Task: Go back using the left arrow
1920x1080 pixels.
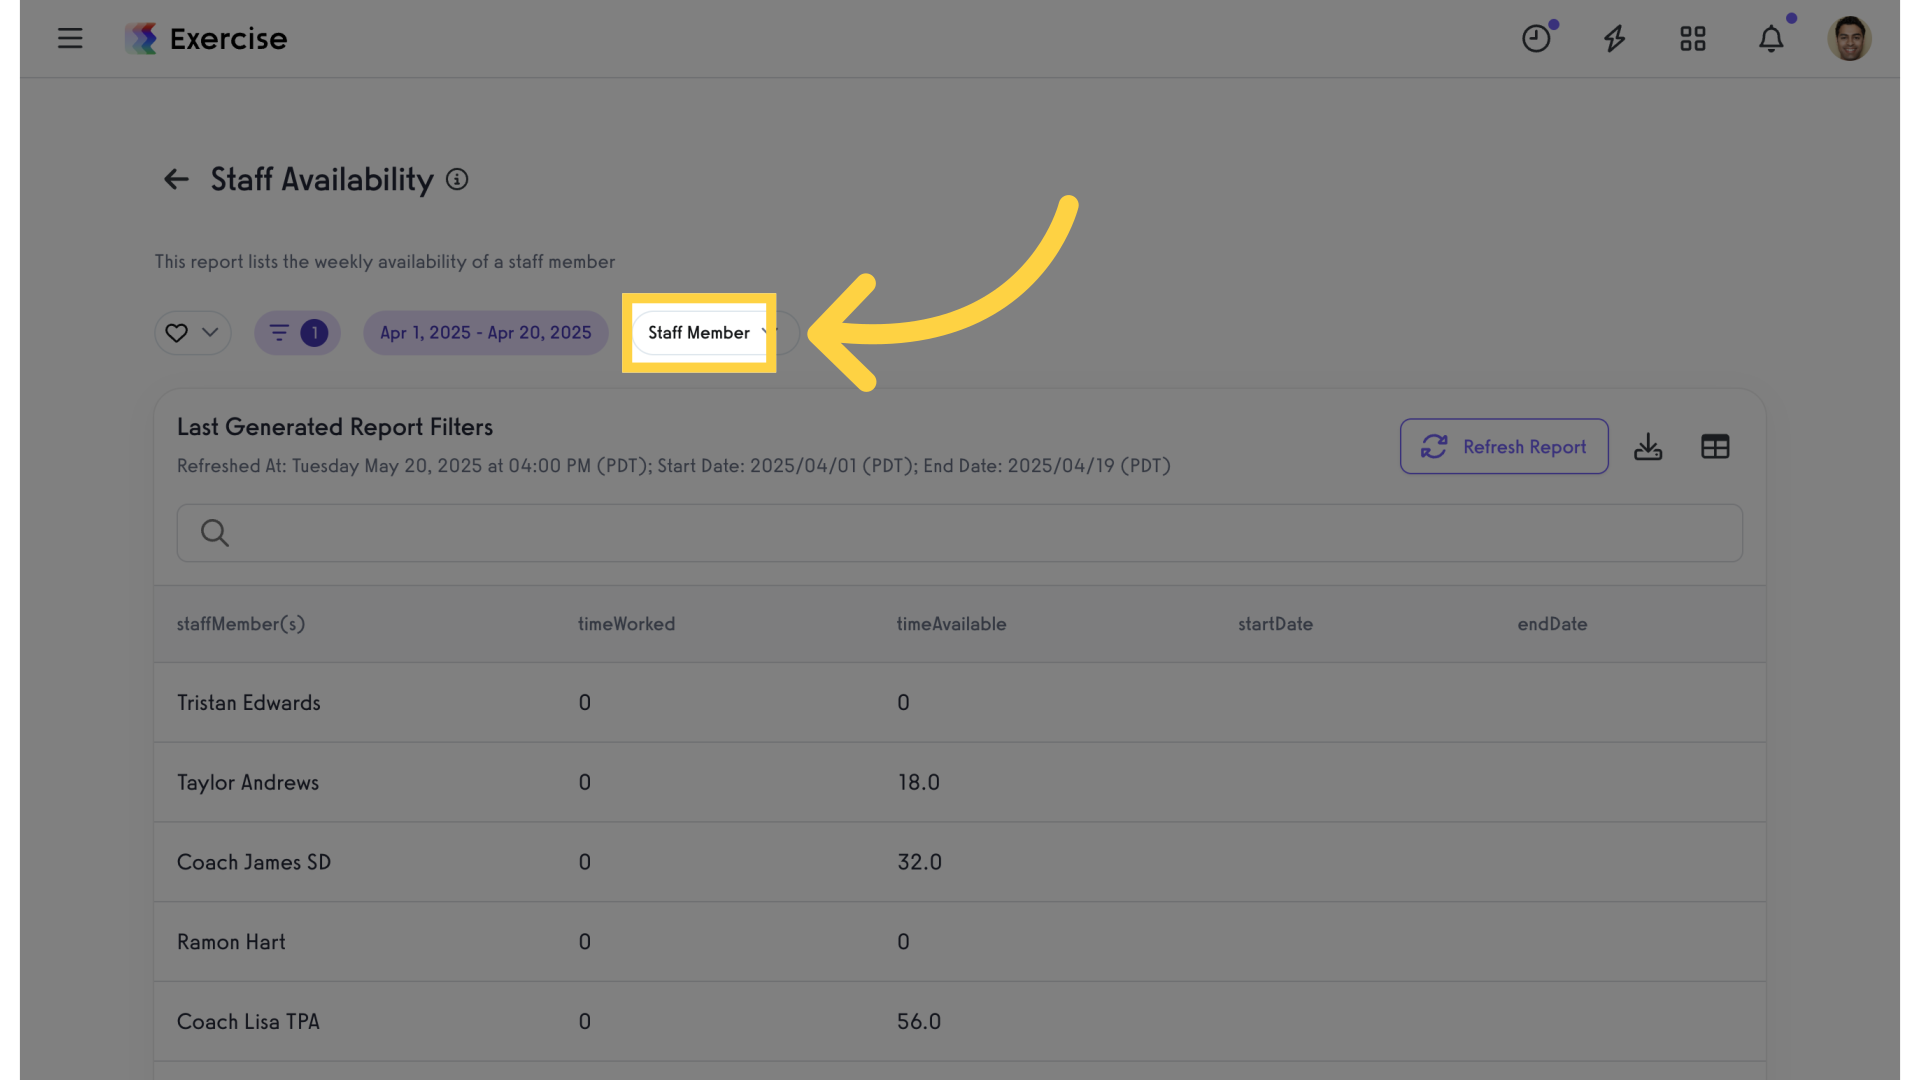Action: [x=176, y=179]
